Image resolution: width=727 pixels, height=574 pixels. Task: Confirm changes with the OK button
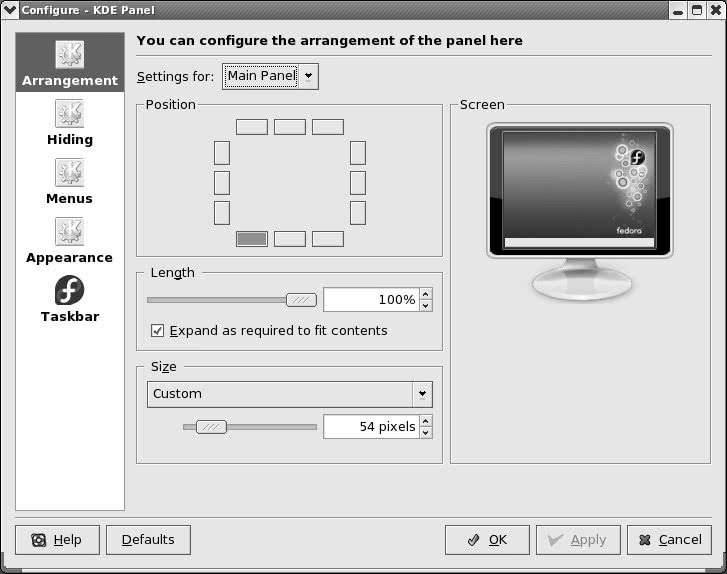pos(487,540)
